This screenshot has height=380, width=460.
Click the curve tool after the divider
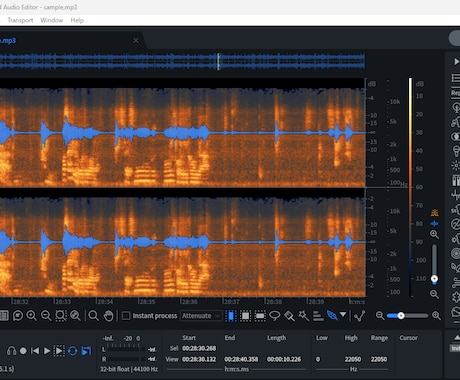pyautogui.click(x=360, y=315)
